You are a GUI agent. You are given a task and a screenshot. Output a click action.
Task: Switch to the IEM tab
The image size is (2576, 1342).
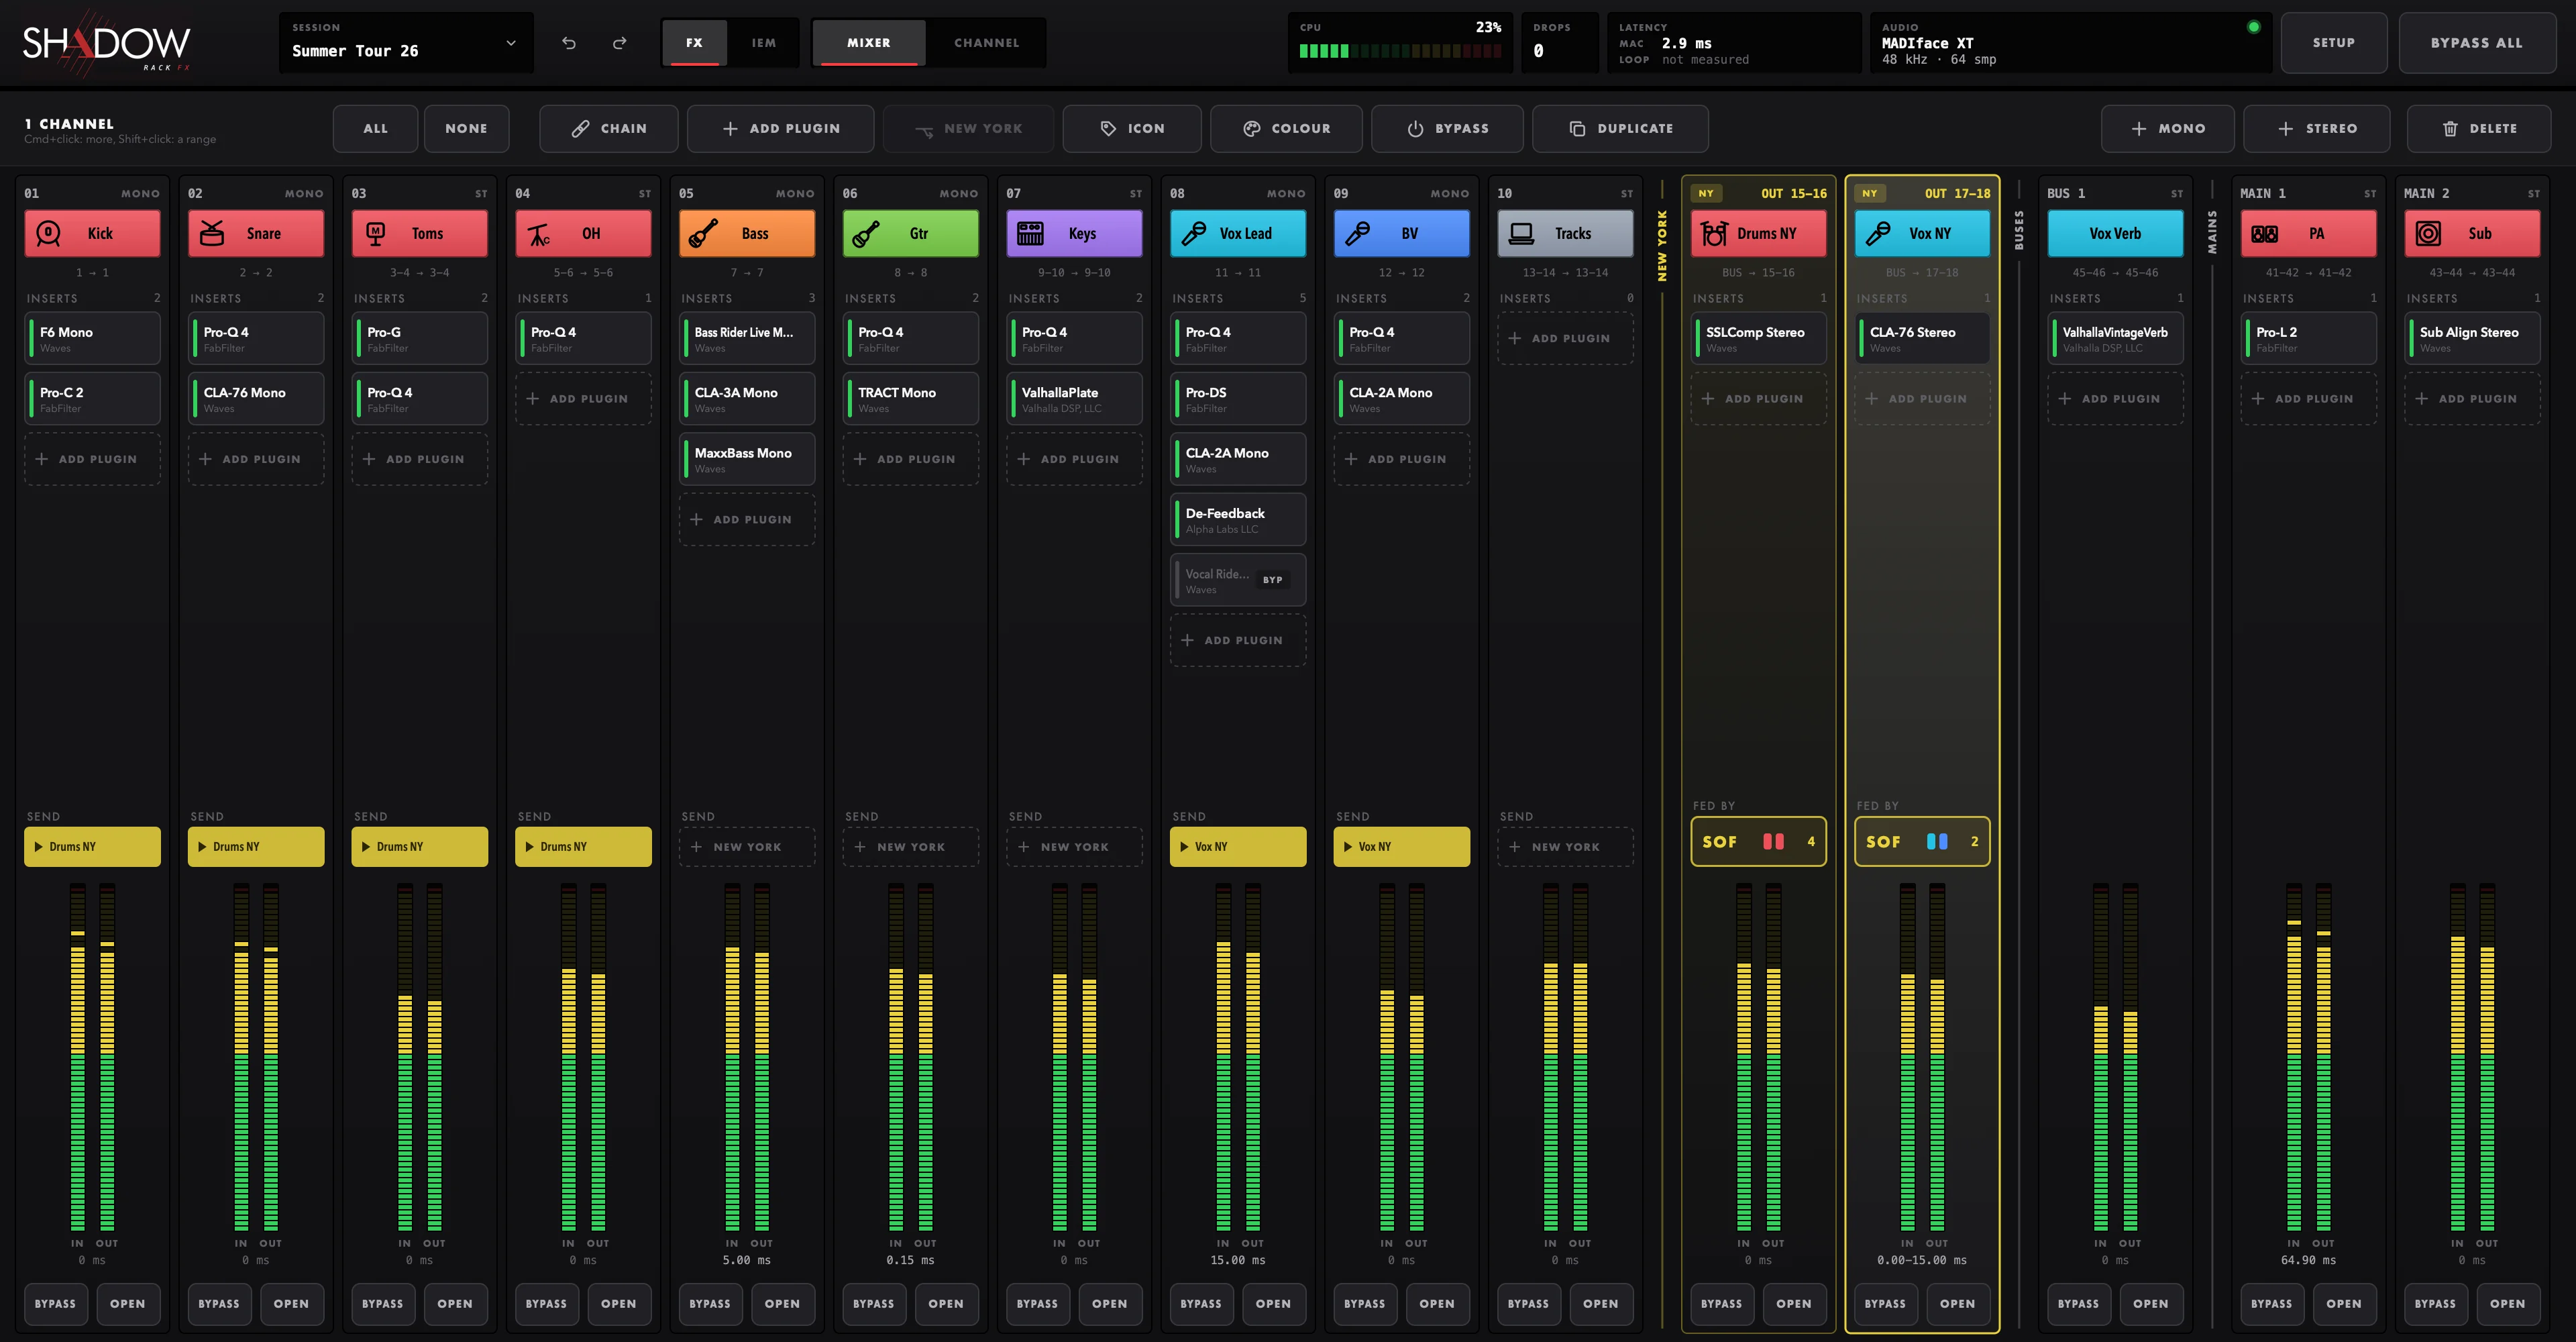click(x=764, y=42)
